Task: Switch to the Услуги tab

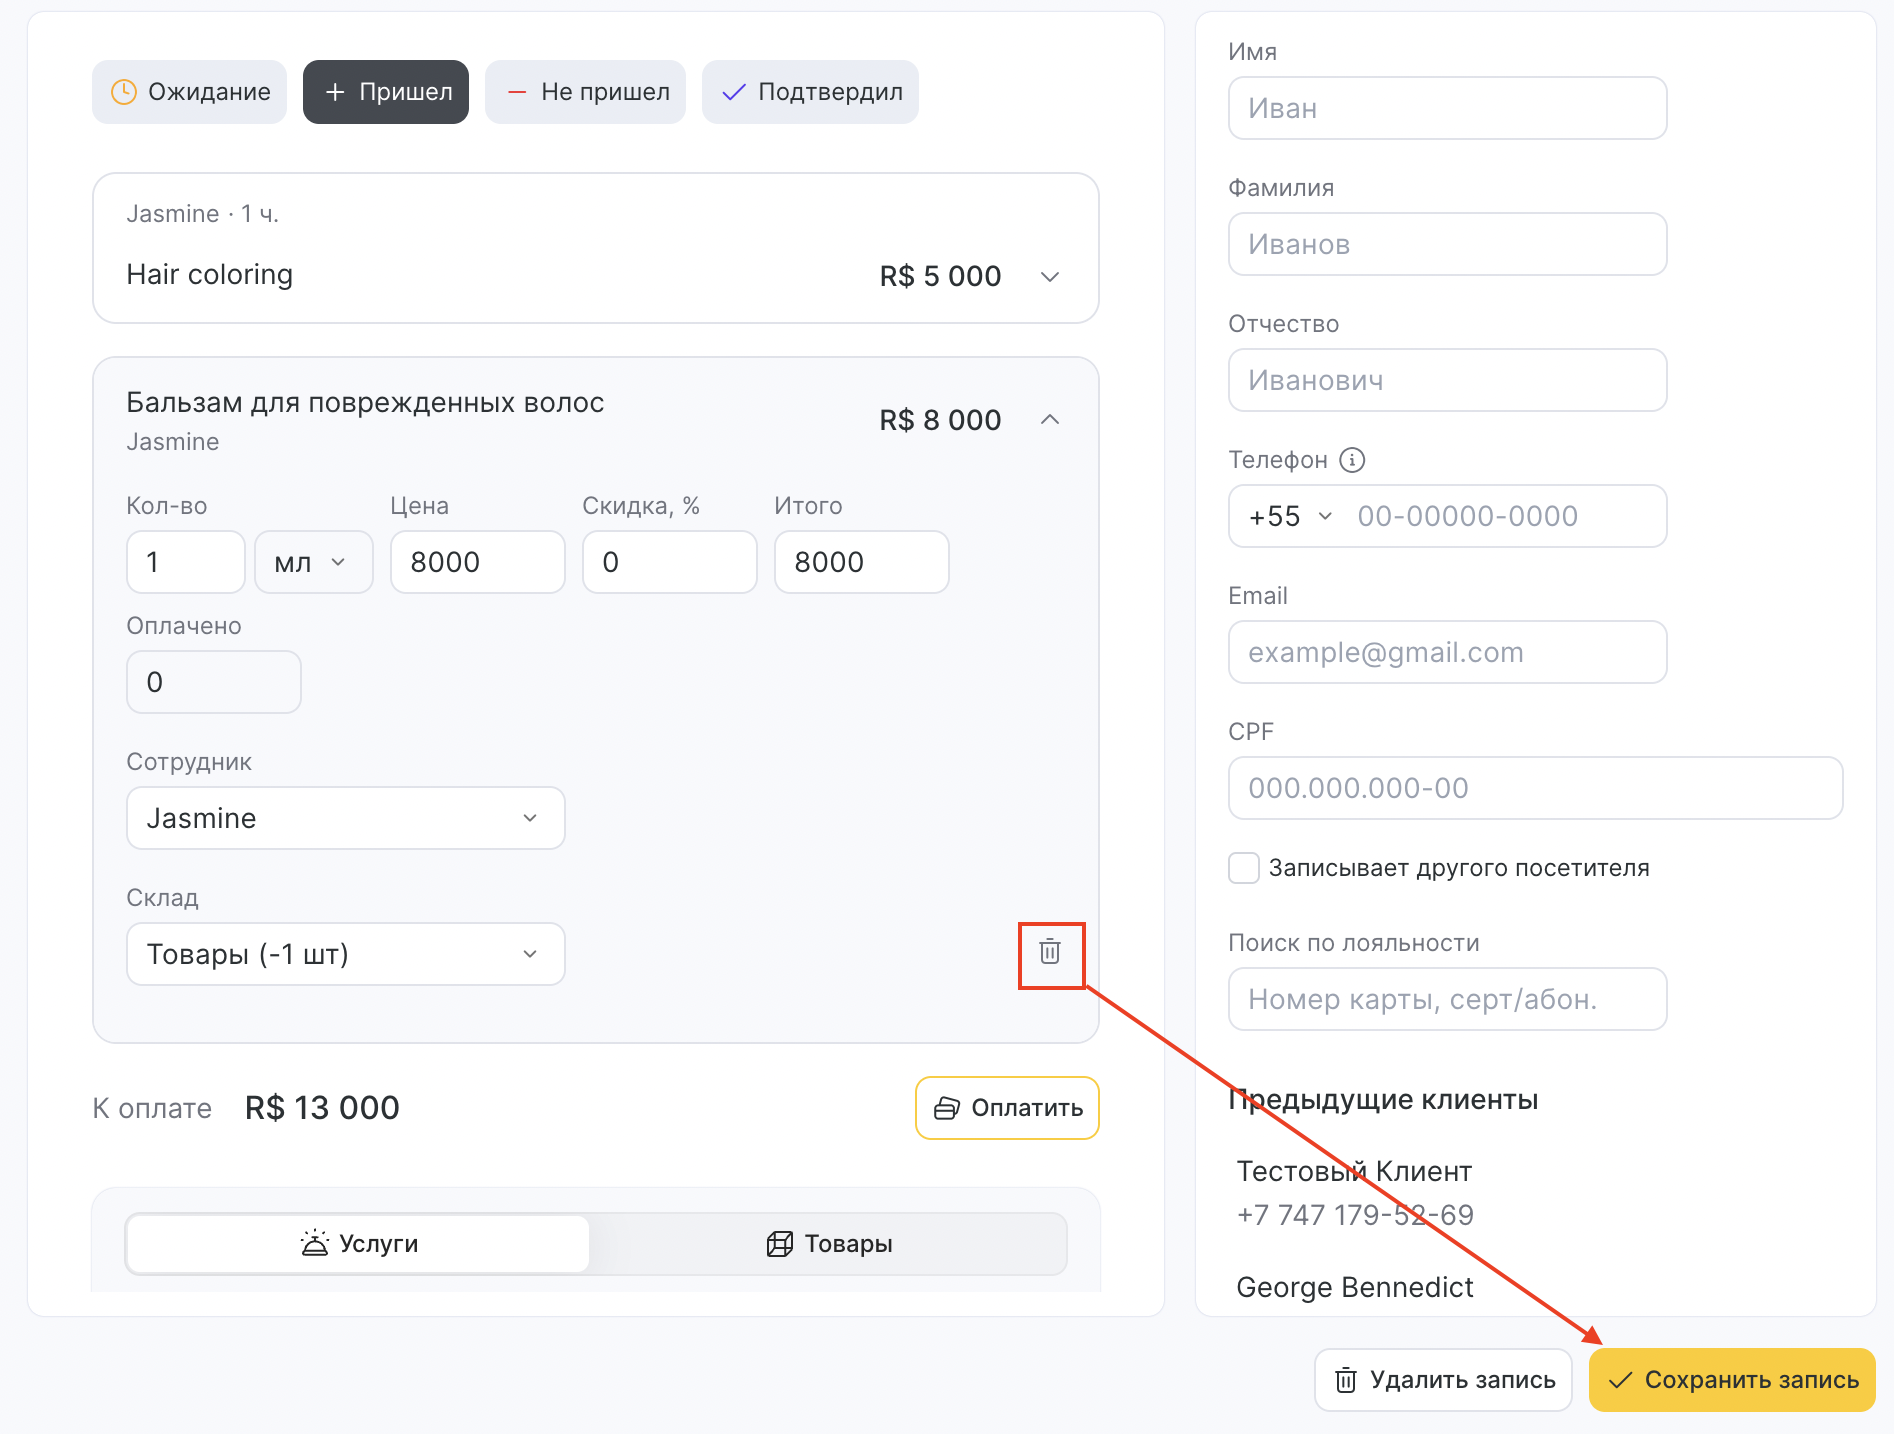Action: (359, 1244)
